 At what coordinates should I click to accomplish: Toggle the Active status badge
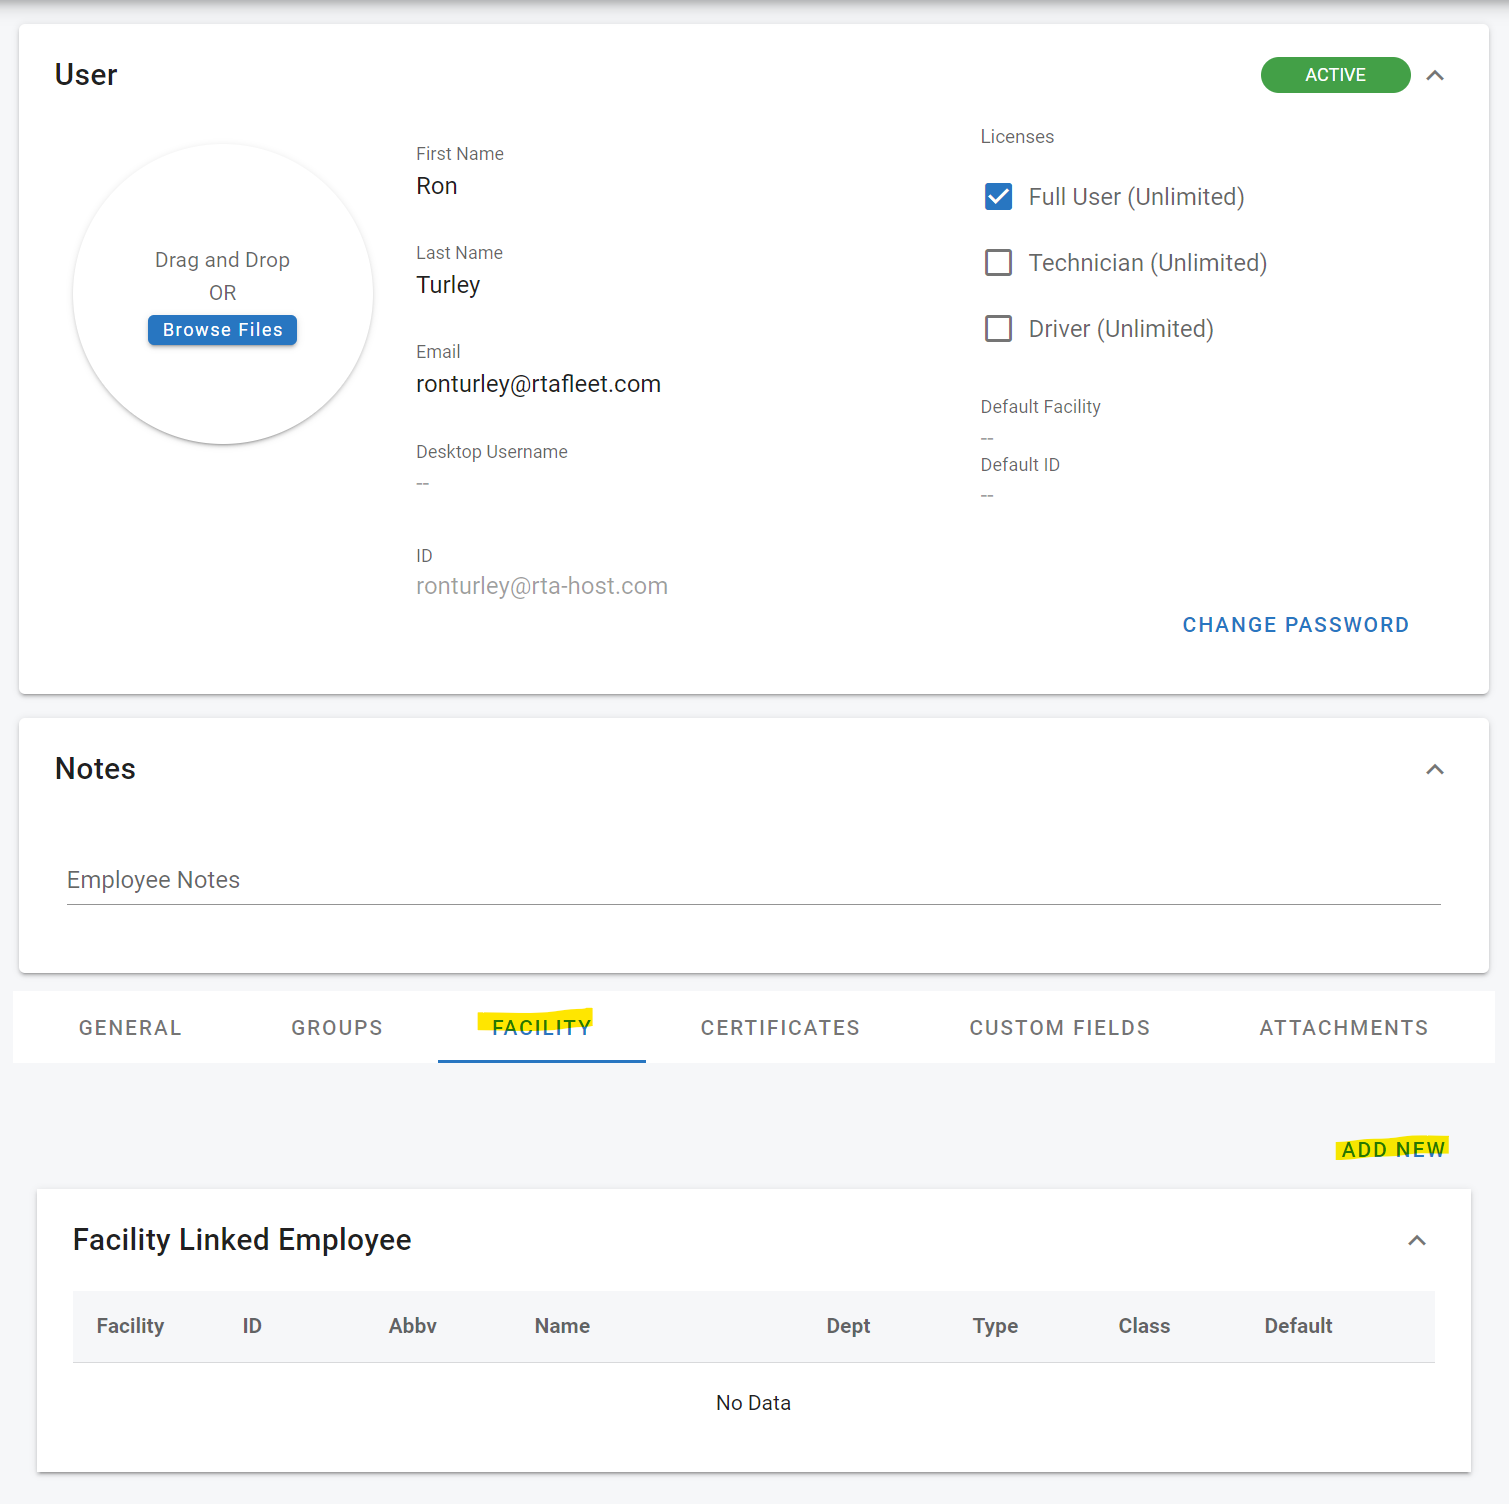pos(1335,75)
